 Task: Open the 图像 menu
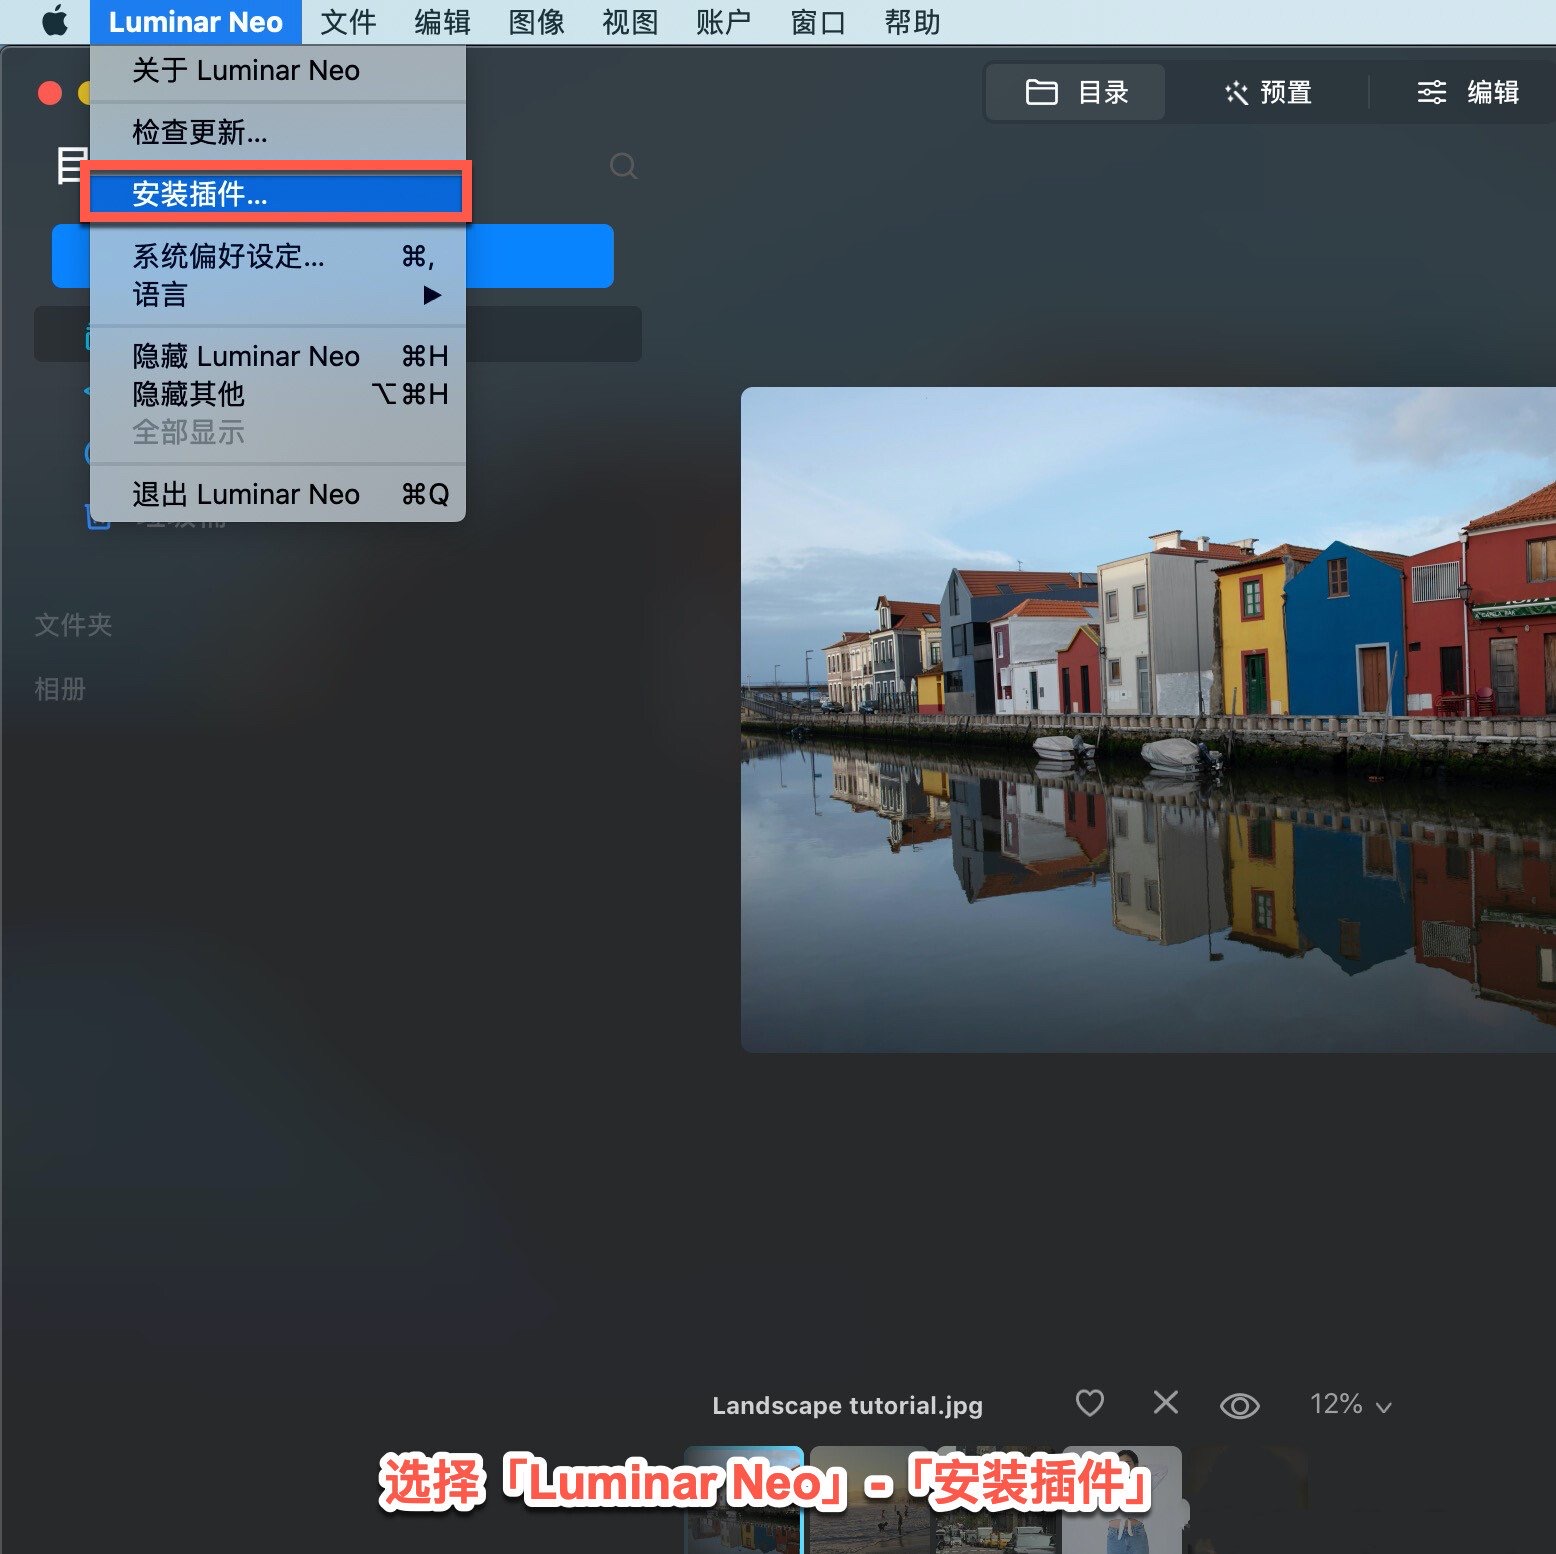tap(536, 22)
